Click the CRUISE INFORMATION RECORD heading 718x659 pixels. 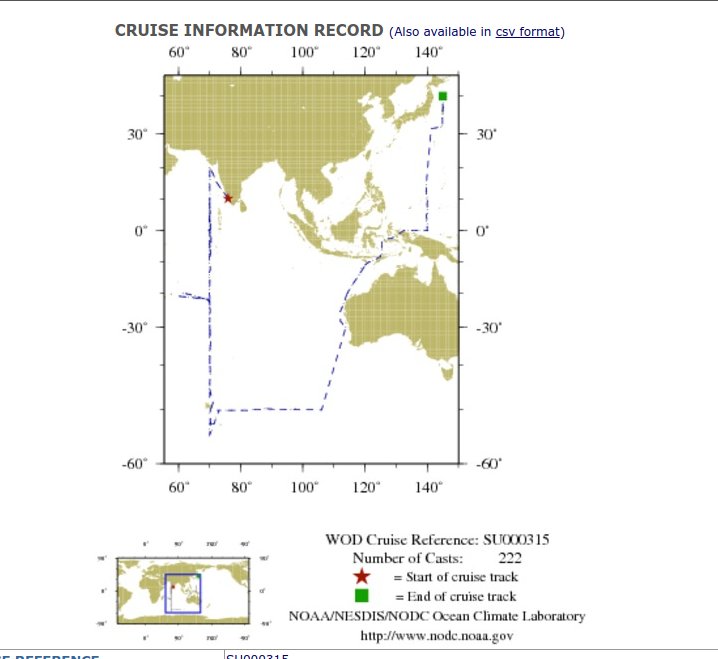tap(249, 31)
